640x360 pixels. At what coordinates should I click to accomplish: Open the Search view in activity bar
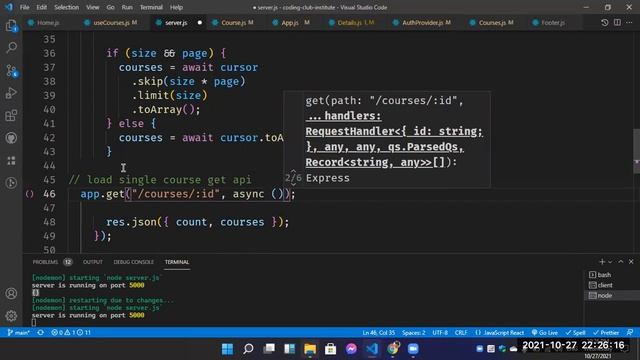coord(11,47)
